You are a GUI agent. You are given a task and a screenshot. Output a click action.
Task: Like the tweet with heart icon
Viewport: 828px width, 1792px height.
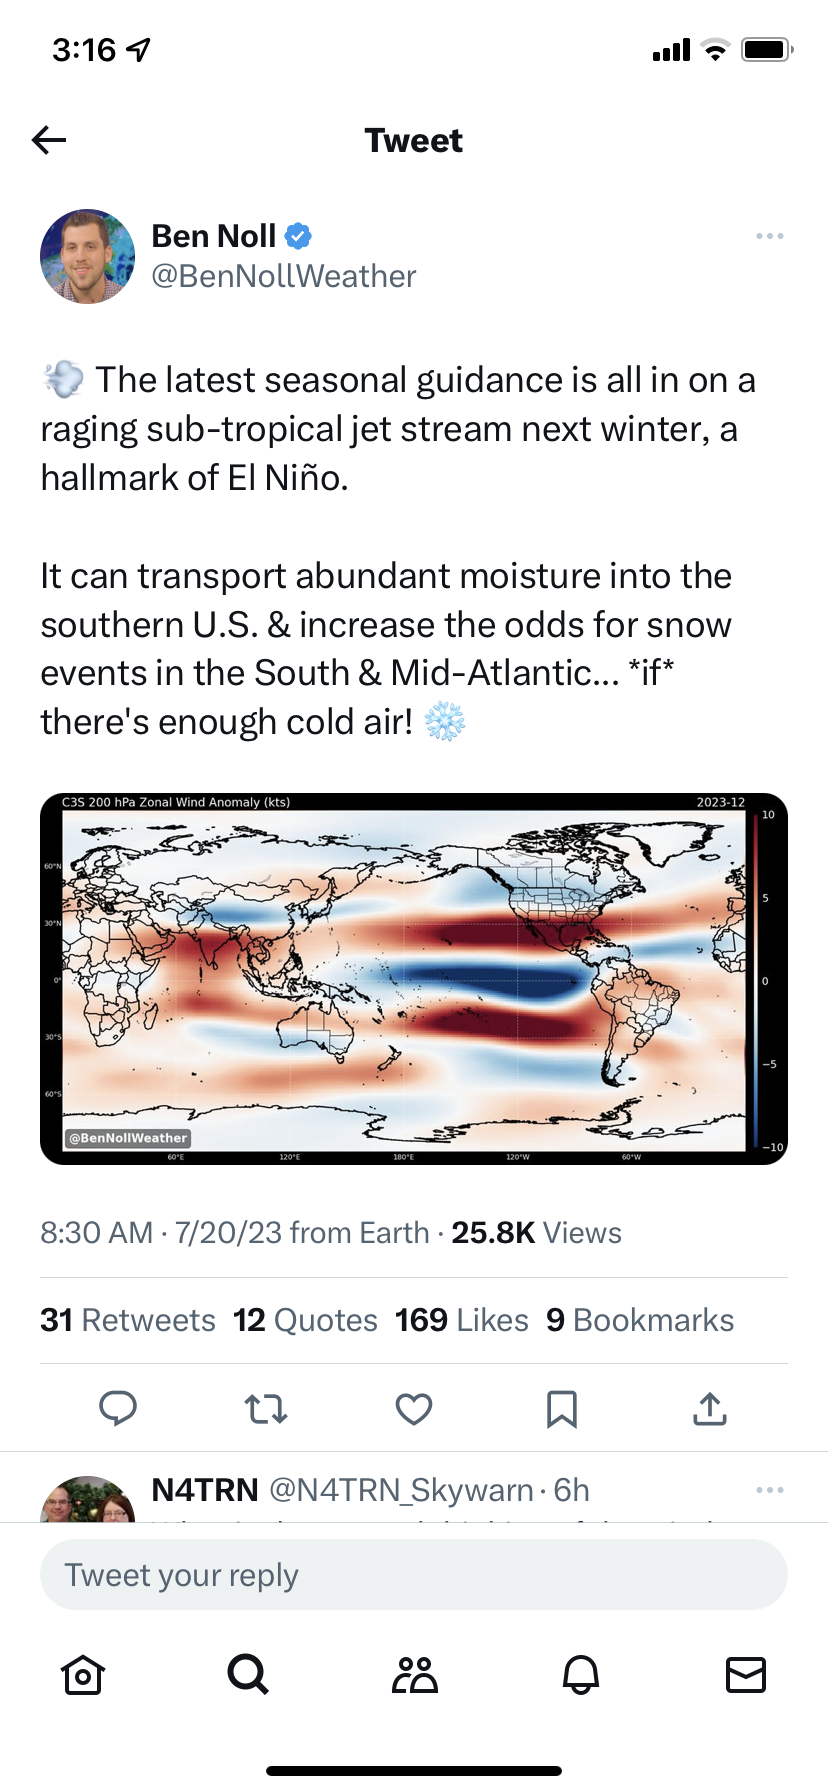tap(414, 1409)
